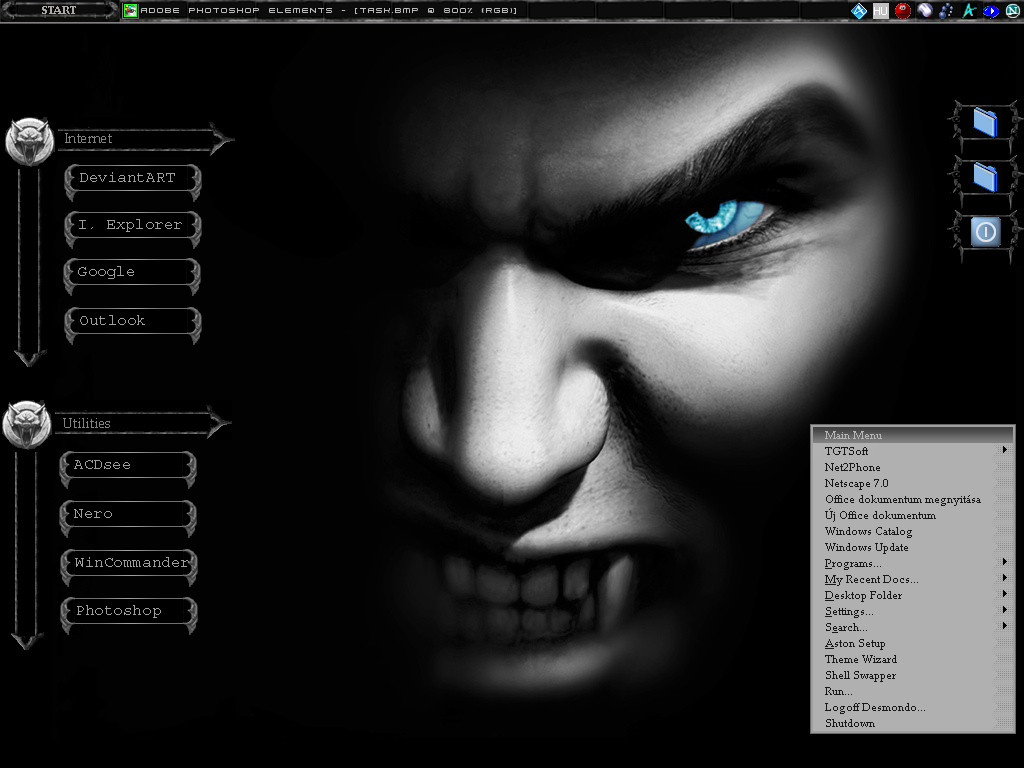The image size is (1024, 768).
Task: Expand My Recent Docs... submenu arrow
Action: point(1004,578)
